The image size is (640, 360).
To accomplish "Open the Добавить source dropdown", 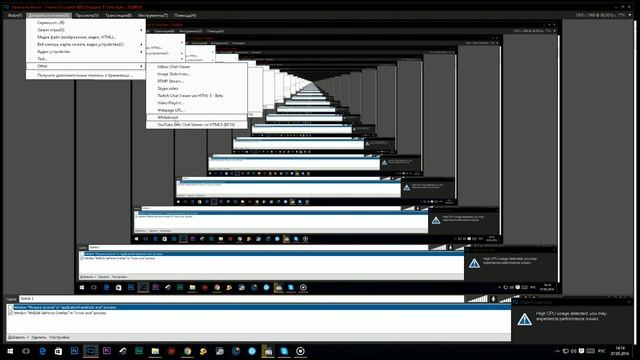I will tap(18, 338).
